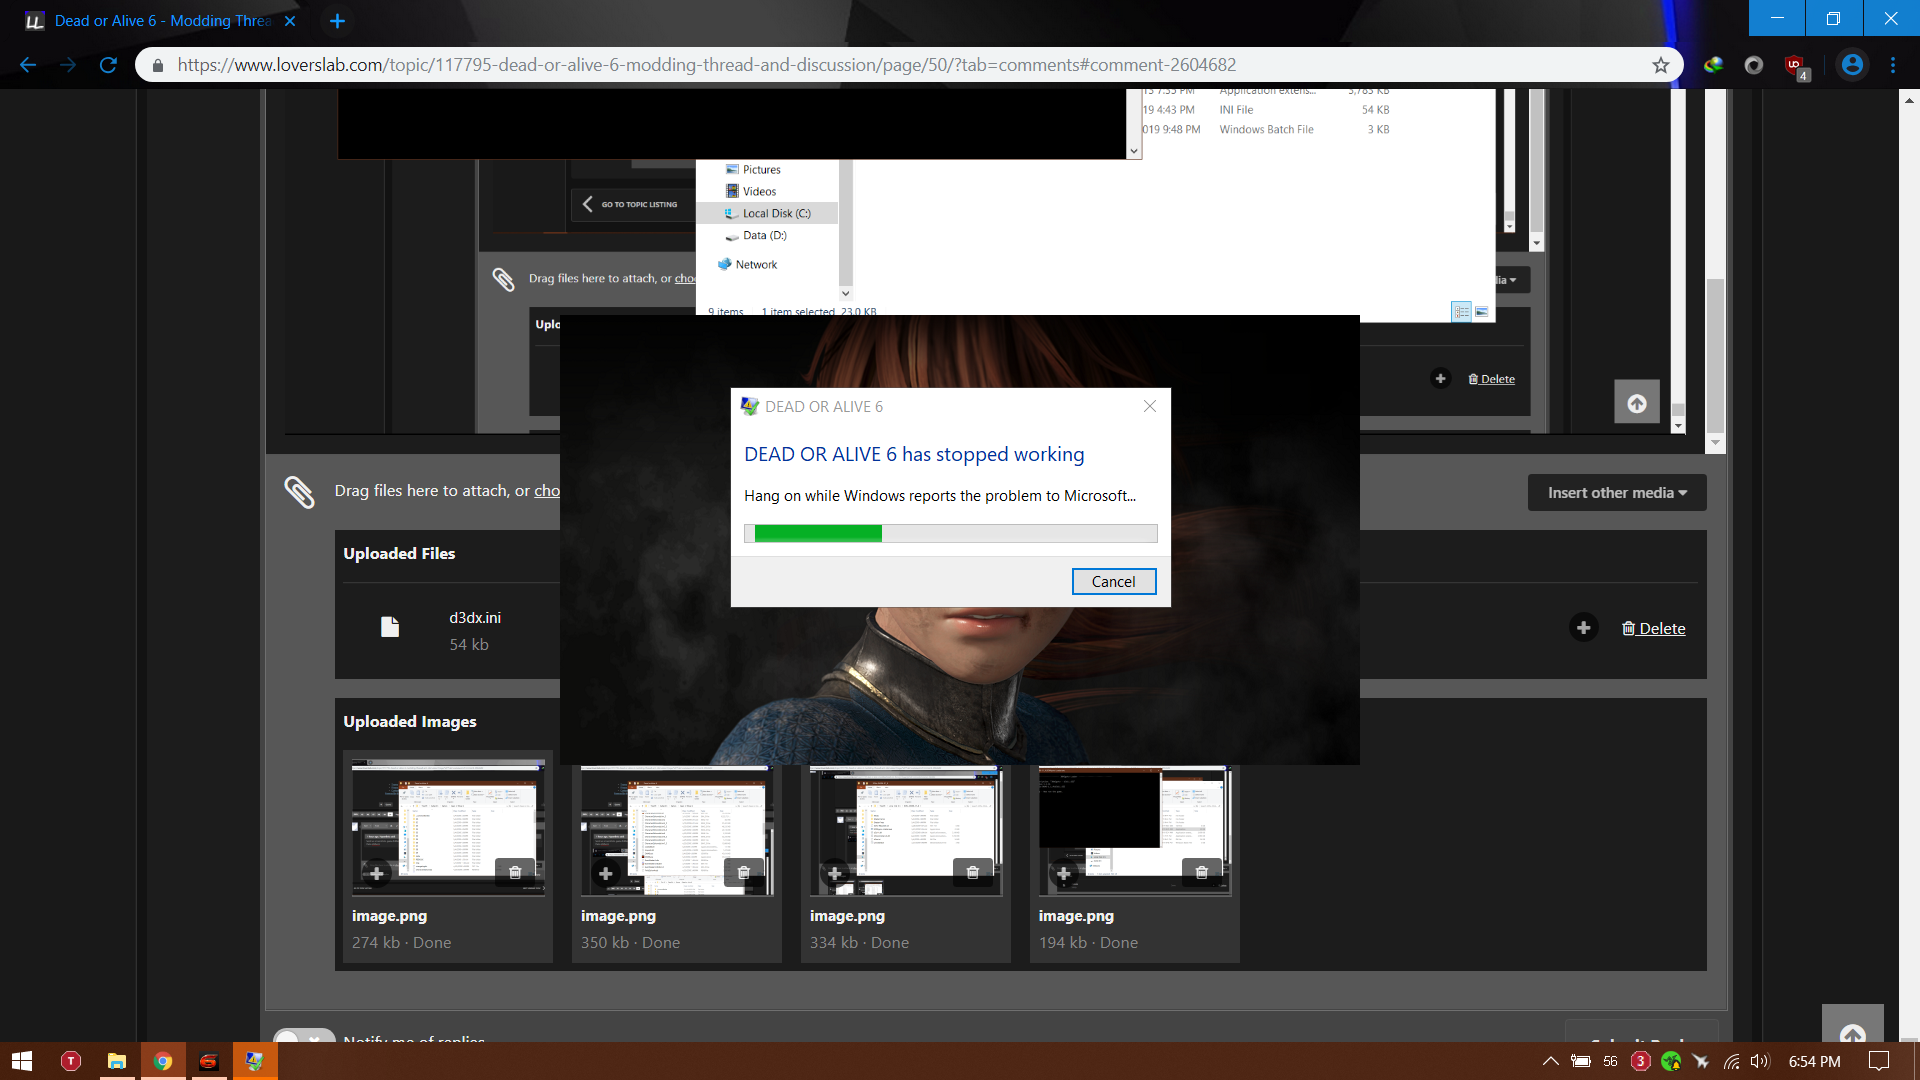Switch to Chrome on the taskbar
Viewport: 1920px width, 1080px height.
point(163,1061)
